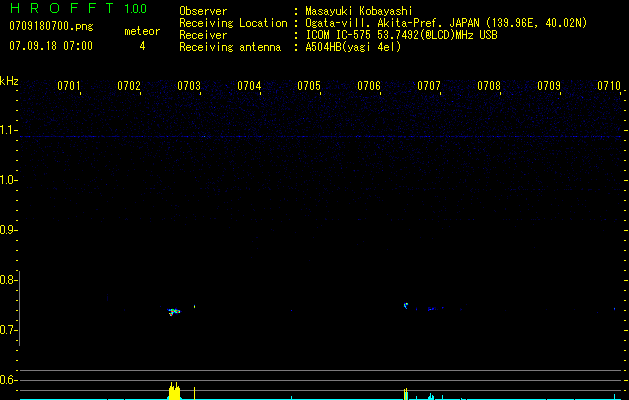This screenshot has height=400, width=629.
Task: Click the multicolored meteor echo before 0703
Action: click(174, 311)
